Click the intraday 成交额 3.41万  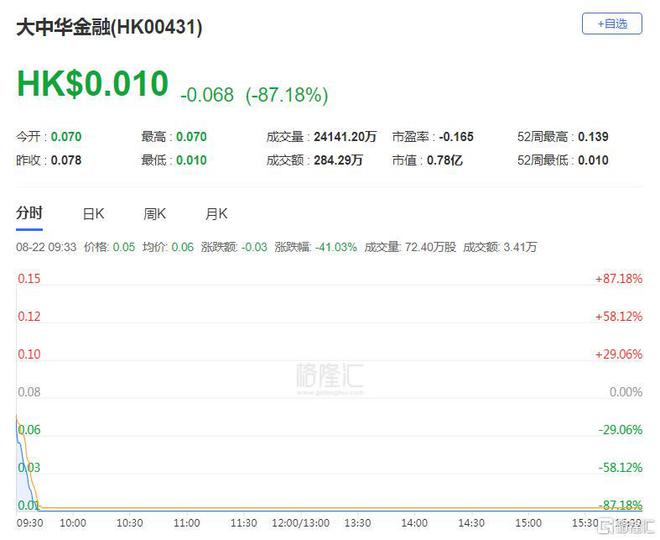(520, 247)
